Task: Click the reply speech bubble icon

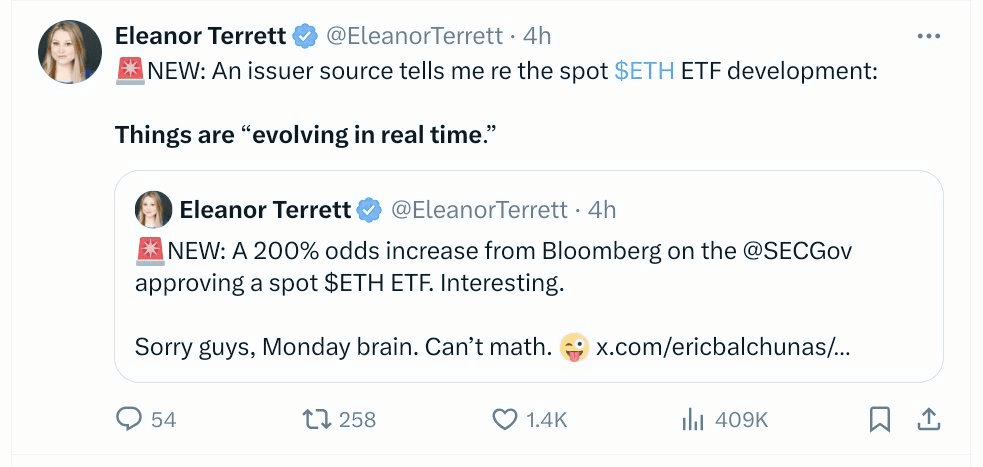Action: [129, 419]
